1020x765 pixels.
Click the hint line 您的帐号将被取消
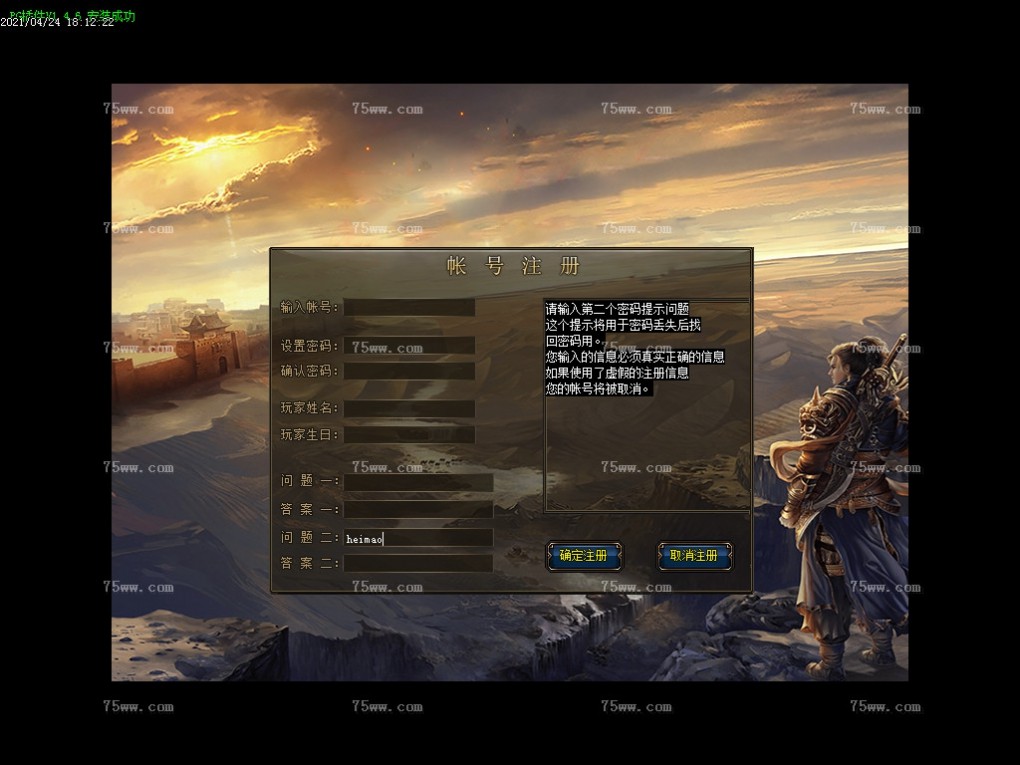[x=598, y=389]
